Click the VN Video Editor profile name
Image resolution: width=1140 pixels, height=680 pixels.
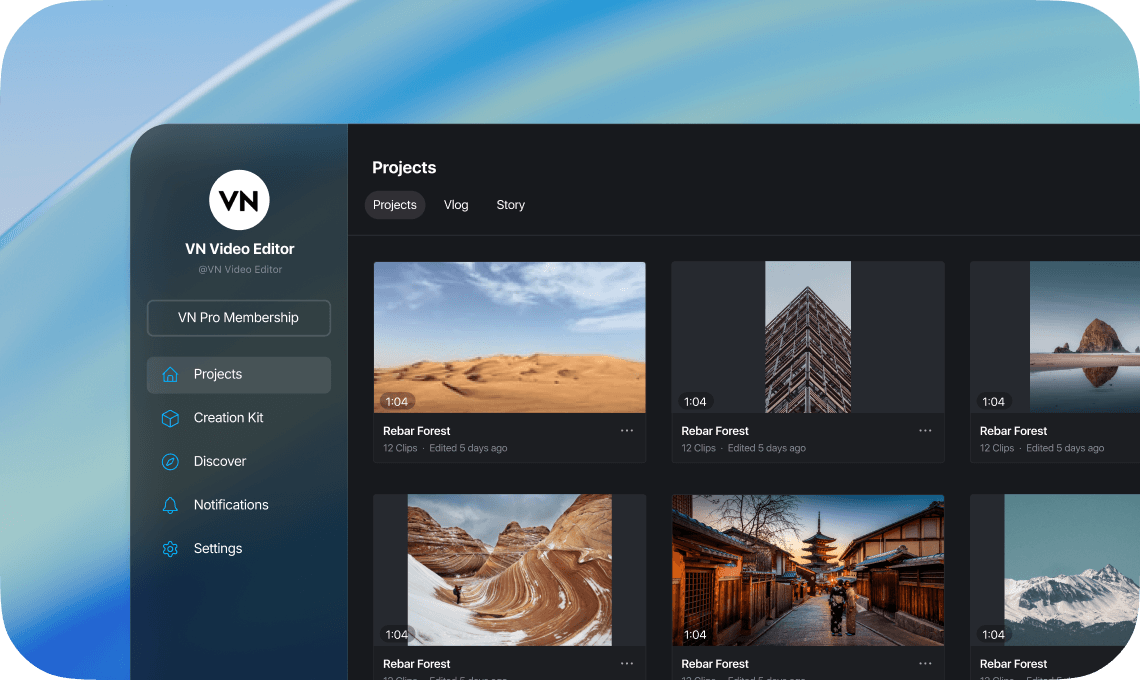(239, 249)
